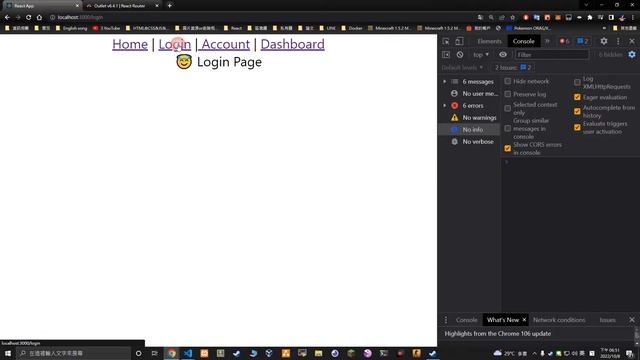The width and height of the screenshot is (640, 360).
Task: Select the inspect element tool in DevTools
Action: pyautogui.click(x=446, y=41)
